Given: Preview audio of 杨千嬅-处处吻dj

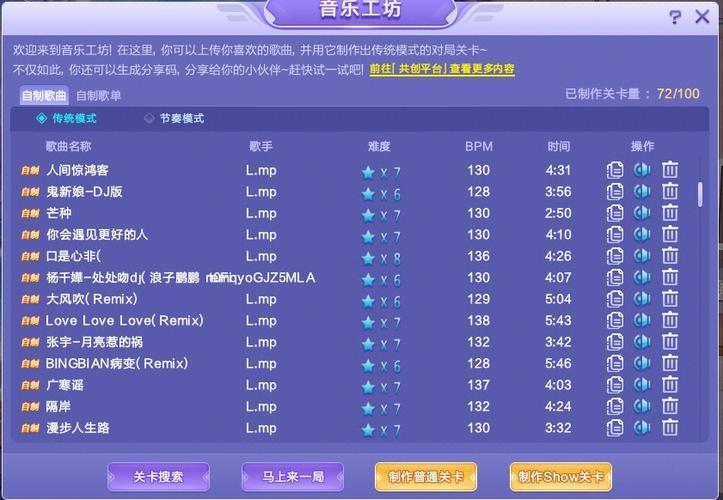Looking at the screenshot, I should pos(642,278).
